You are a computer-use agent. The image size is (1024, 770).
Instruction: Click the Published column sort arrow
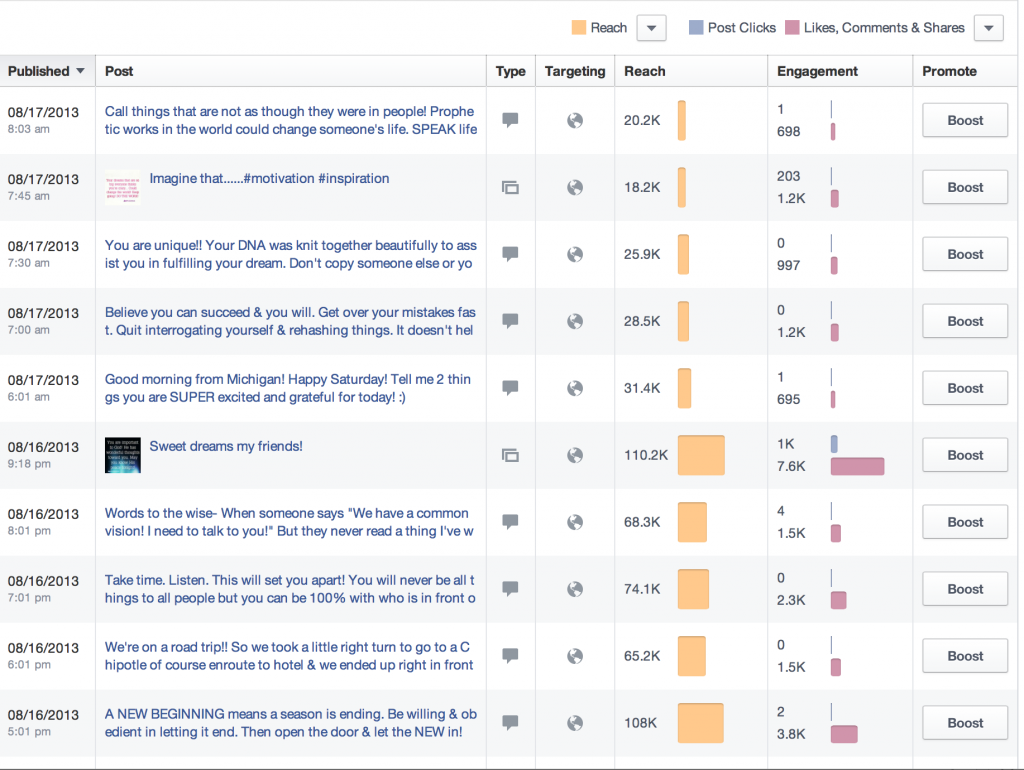coord(80,71)
